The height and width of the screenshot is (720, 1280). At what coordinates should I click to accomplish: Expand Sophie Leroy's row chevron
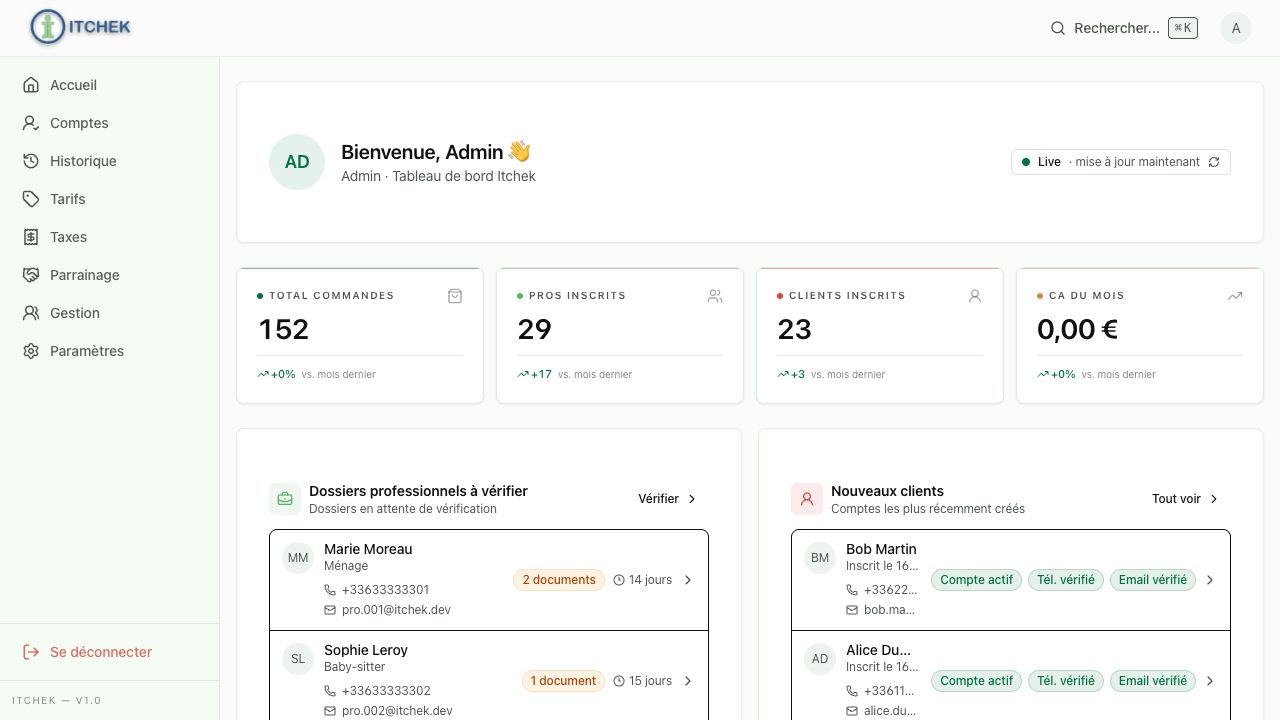coord(688,681)
